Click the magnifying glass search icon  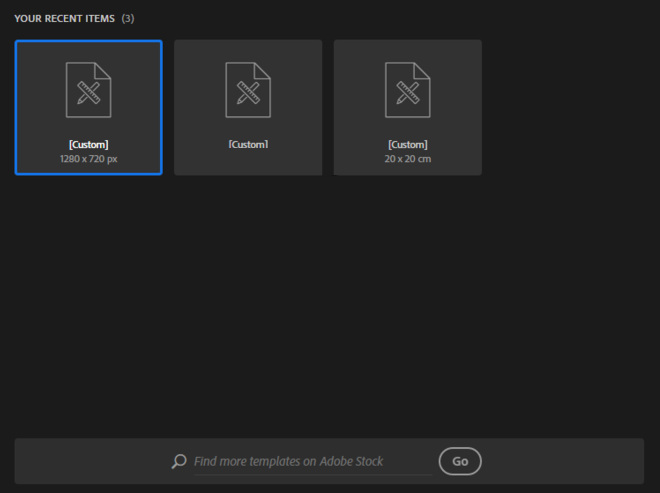click(x=179, y=461)
